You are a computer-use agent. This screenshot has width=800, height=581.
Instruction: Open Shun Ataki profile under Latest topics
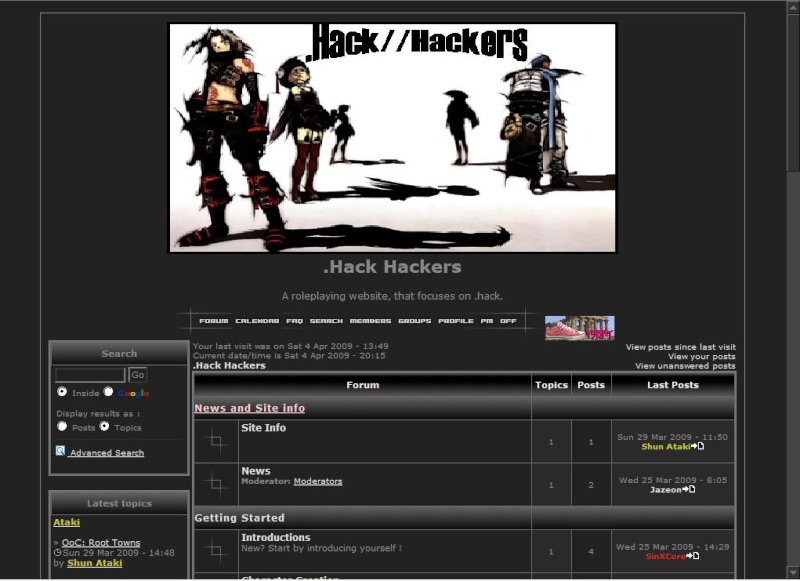tap(95, 563)
